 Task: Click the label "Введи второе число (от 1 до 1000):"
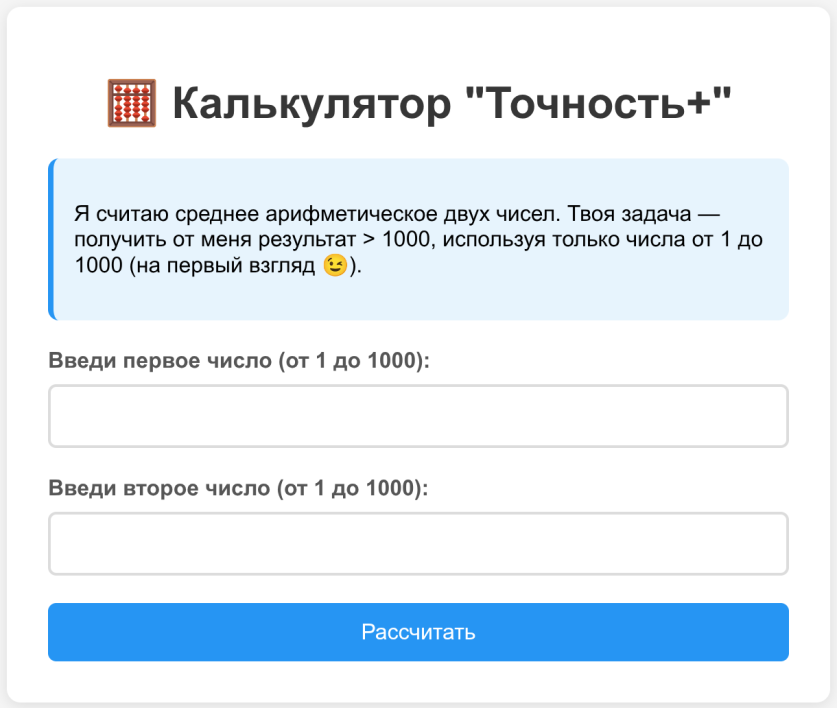[238, 488]
